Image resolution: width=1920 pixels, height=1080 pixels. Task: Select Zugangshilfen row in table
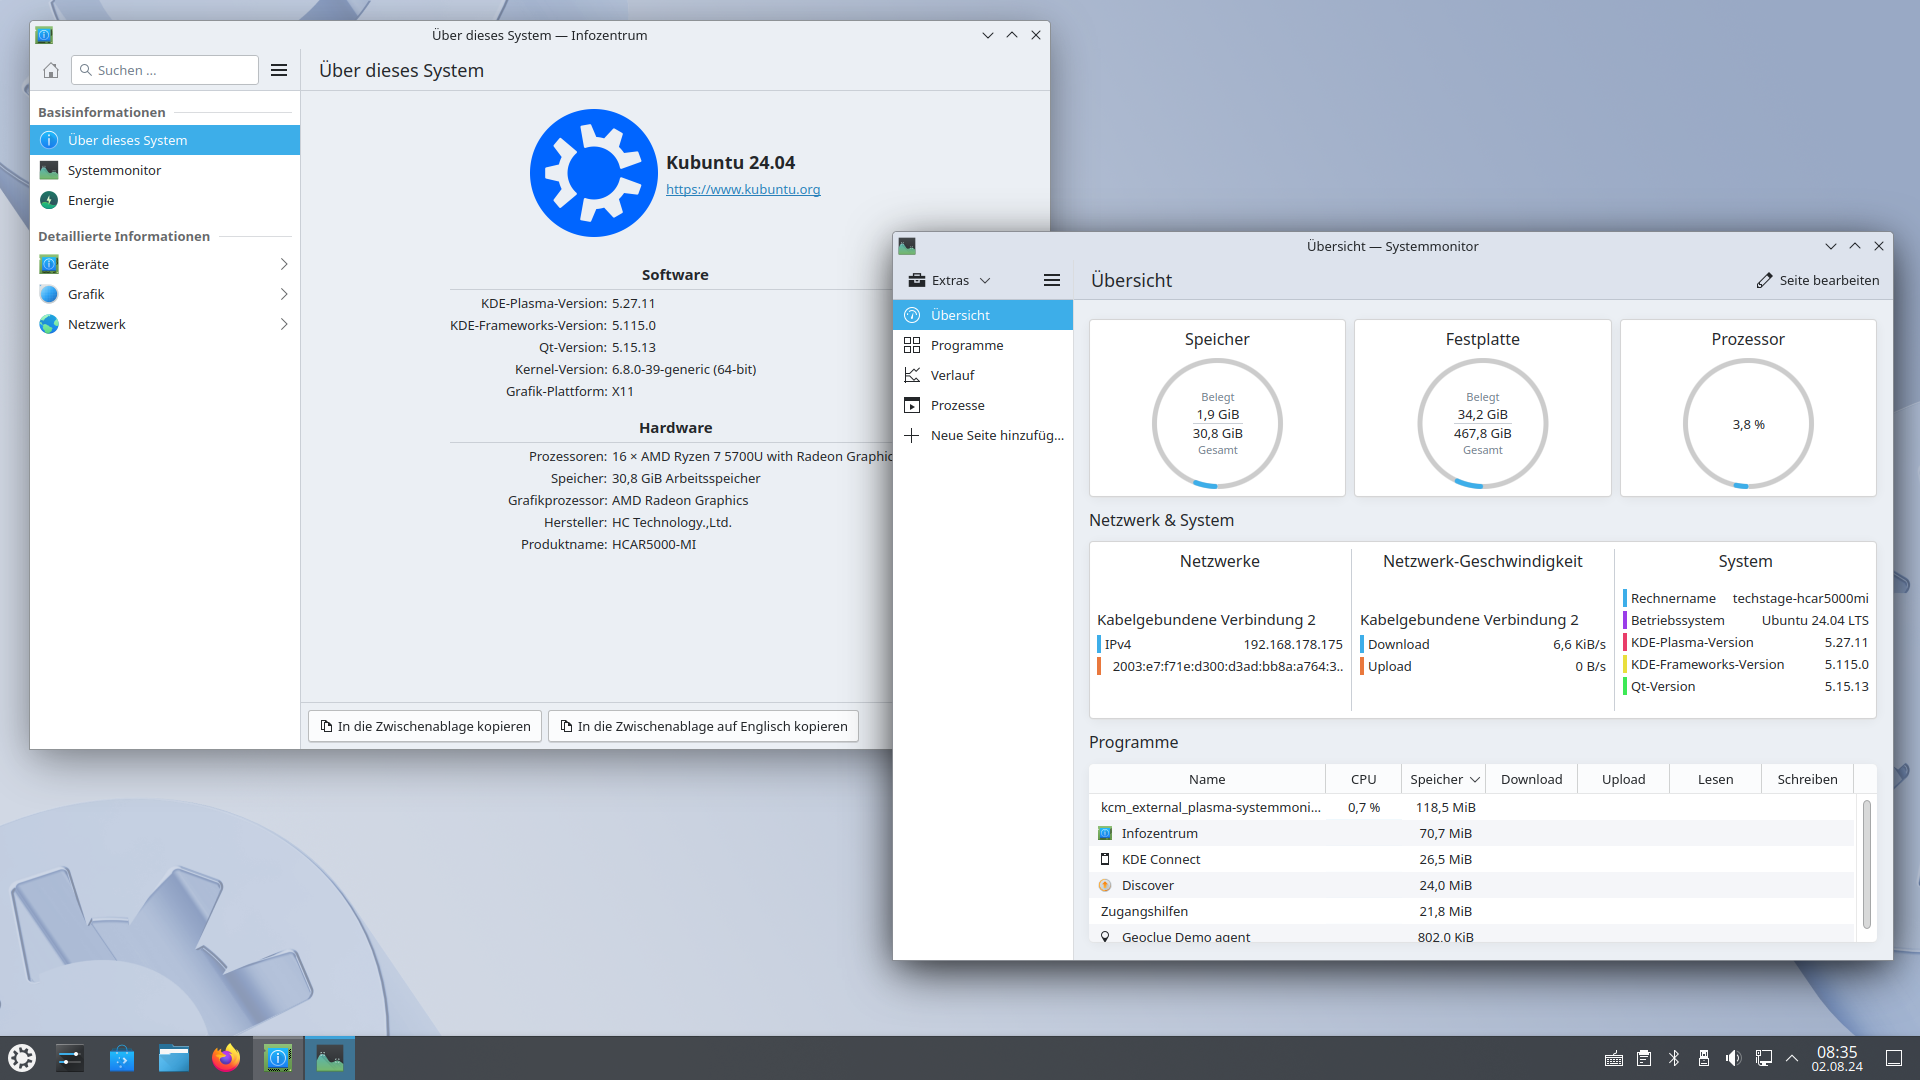(1472, 911)
